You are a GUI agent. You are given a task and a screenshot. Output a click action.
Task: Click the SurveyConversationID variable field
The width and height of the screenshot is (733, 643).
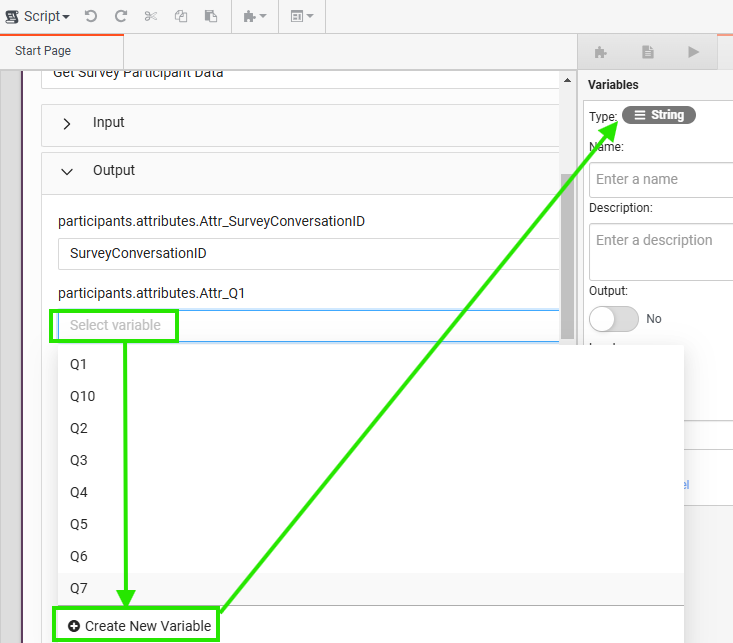click(309, 253)
